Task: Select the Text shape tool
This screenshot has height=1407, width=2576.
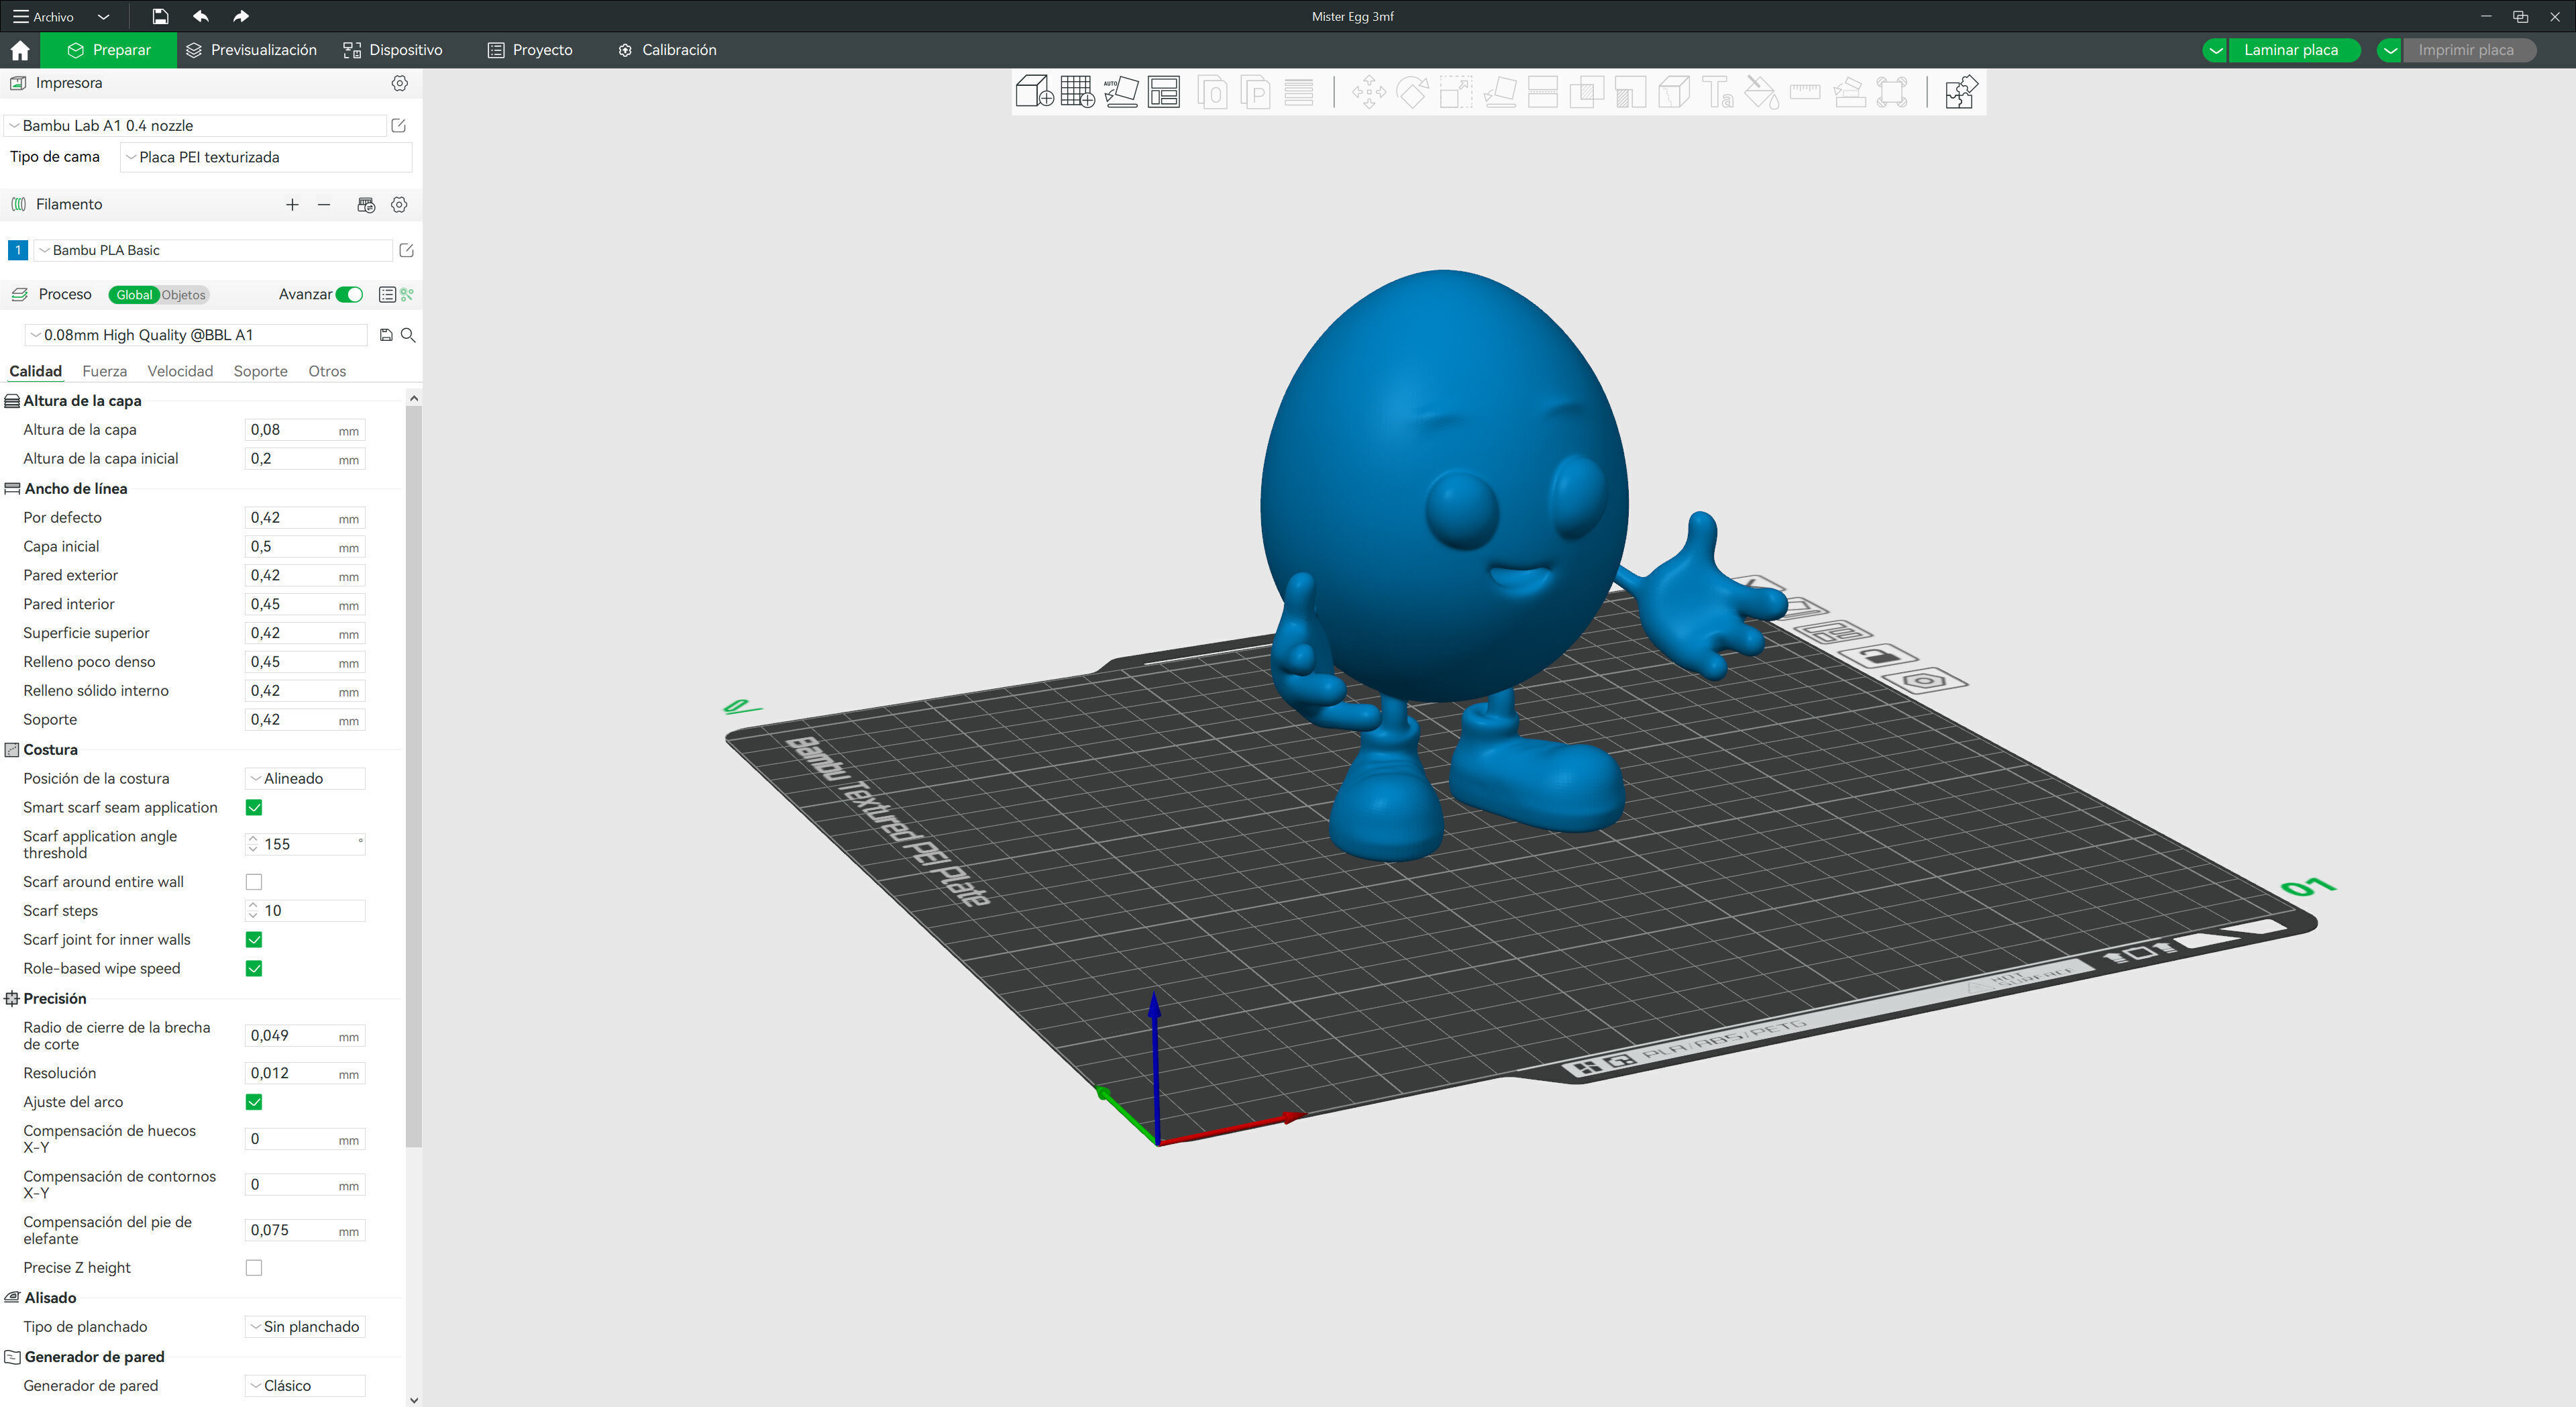Action: (1717, 93)
